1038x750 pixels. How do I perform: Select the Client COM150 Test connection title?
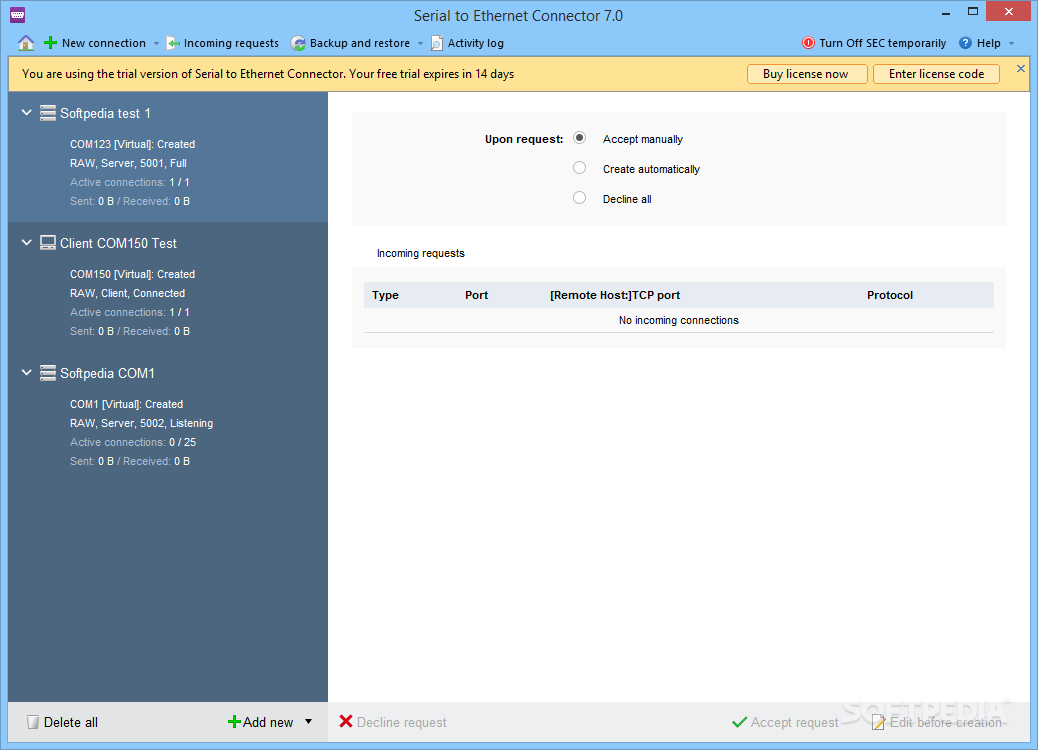tap(118, 243)
